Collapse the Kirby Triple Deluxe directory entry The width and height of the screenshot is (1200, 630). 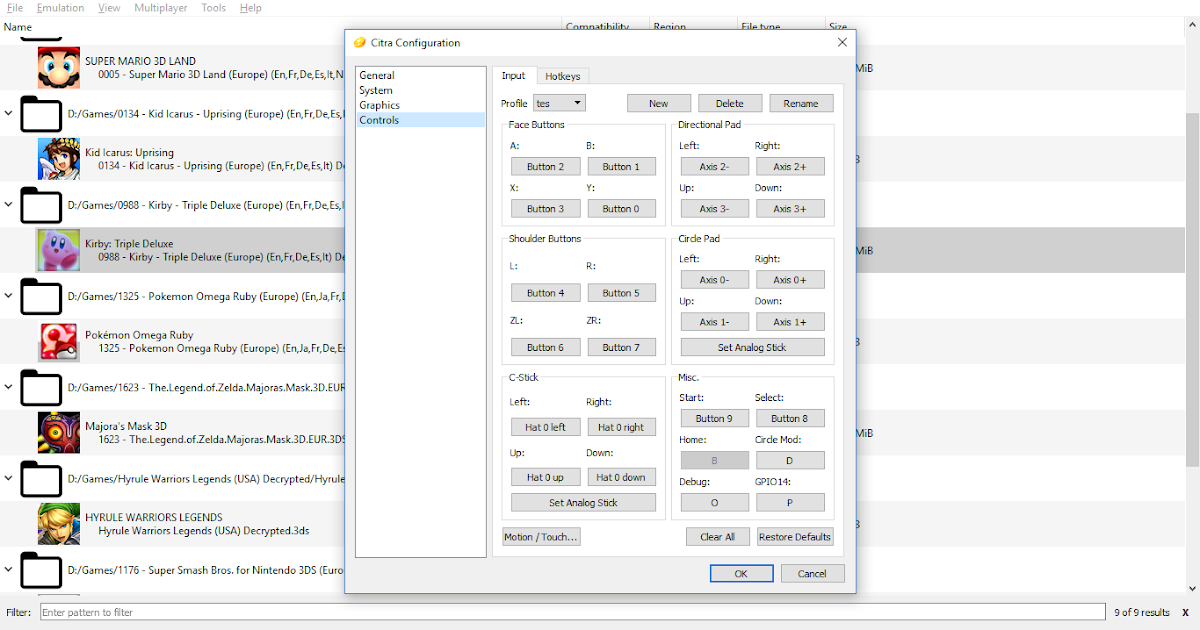pyautogui.click(x=10, y=205)
